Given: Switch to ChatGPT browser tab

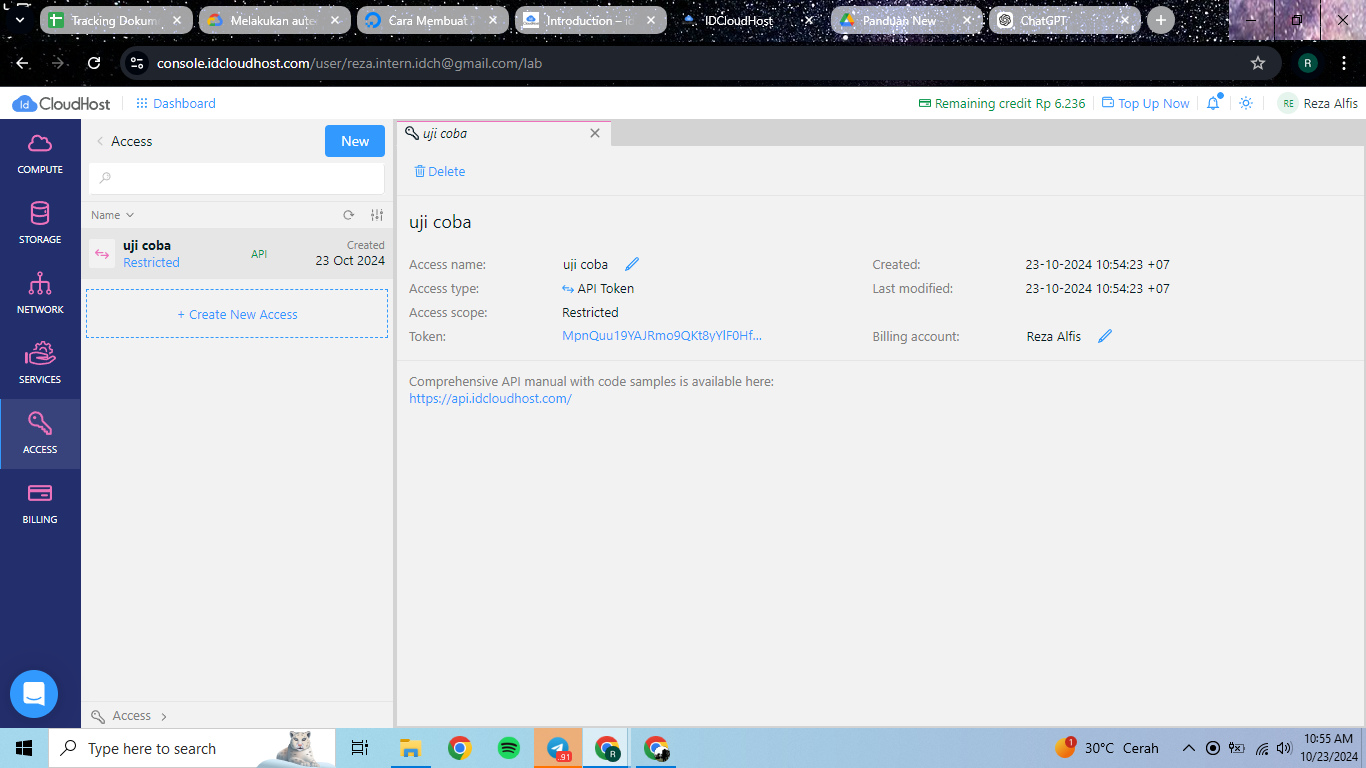Looking at the screenshot, I should (x=1064, y=20).
